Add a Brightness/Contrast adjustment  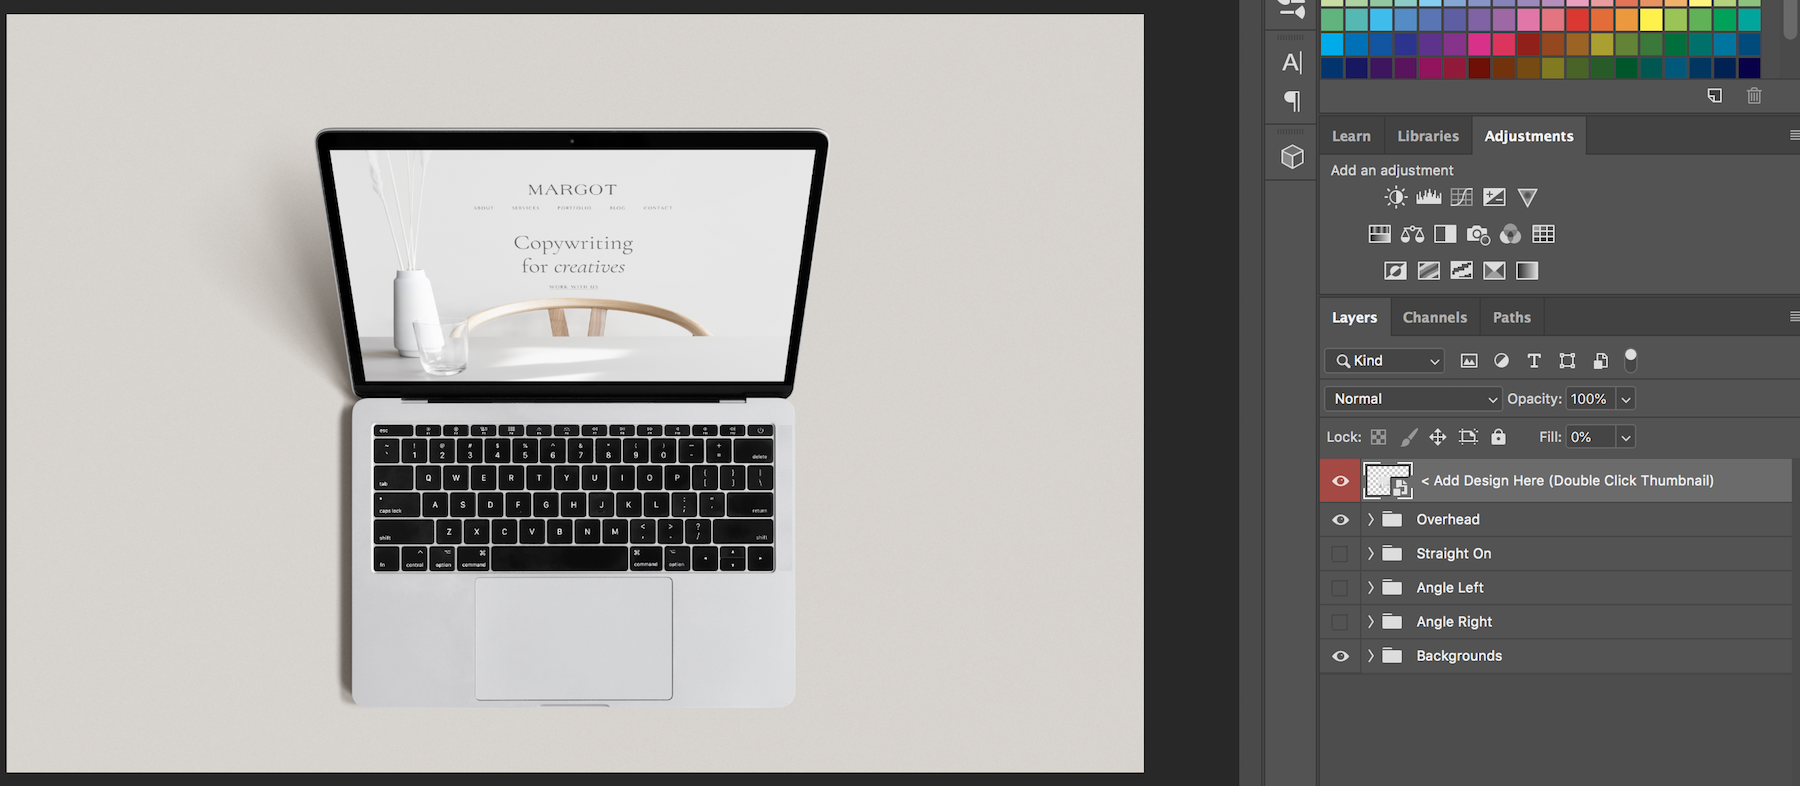click(x=1396, y=197)
